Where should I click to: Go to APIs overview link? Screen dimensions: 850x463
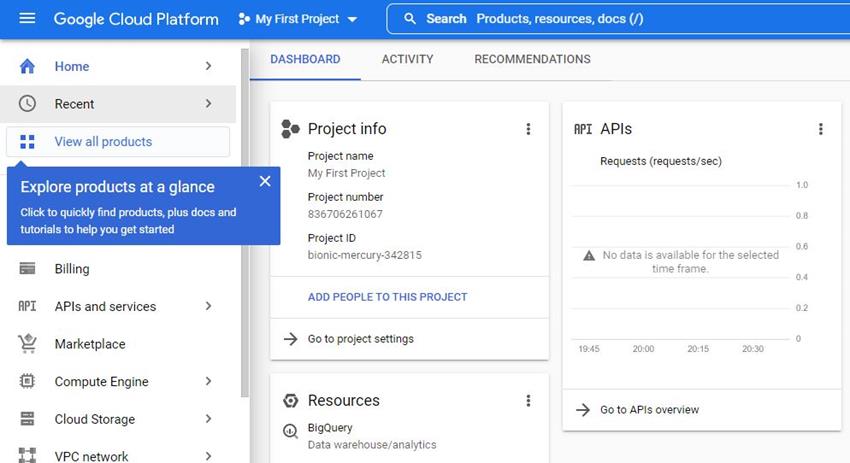coord(649,410)
